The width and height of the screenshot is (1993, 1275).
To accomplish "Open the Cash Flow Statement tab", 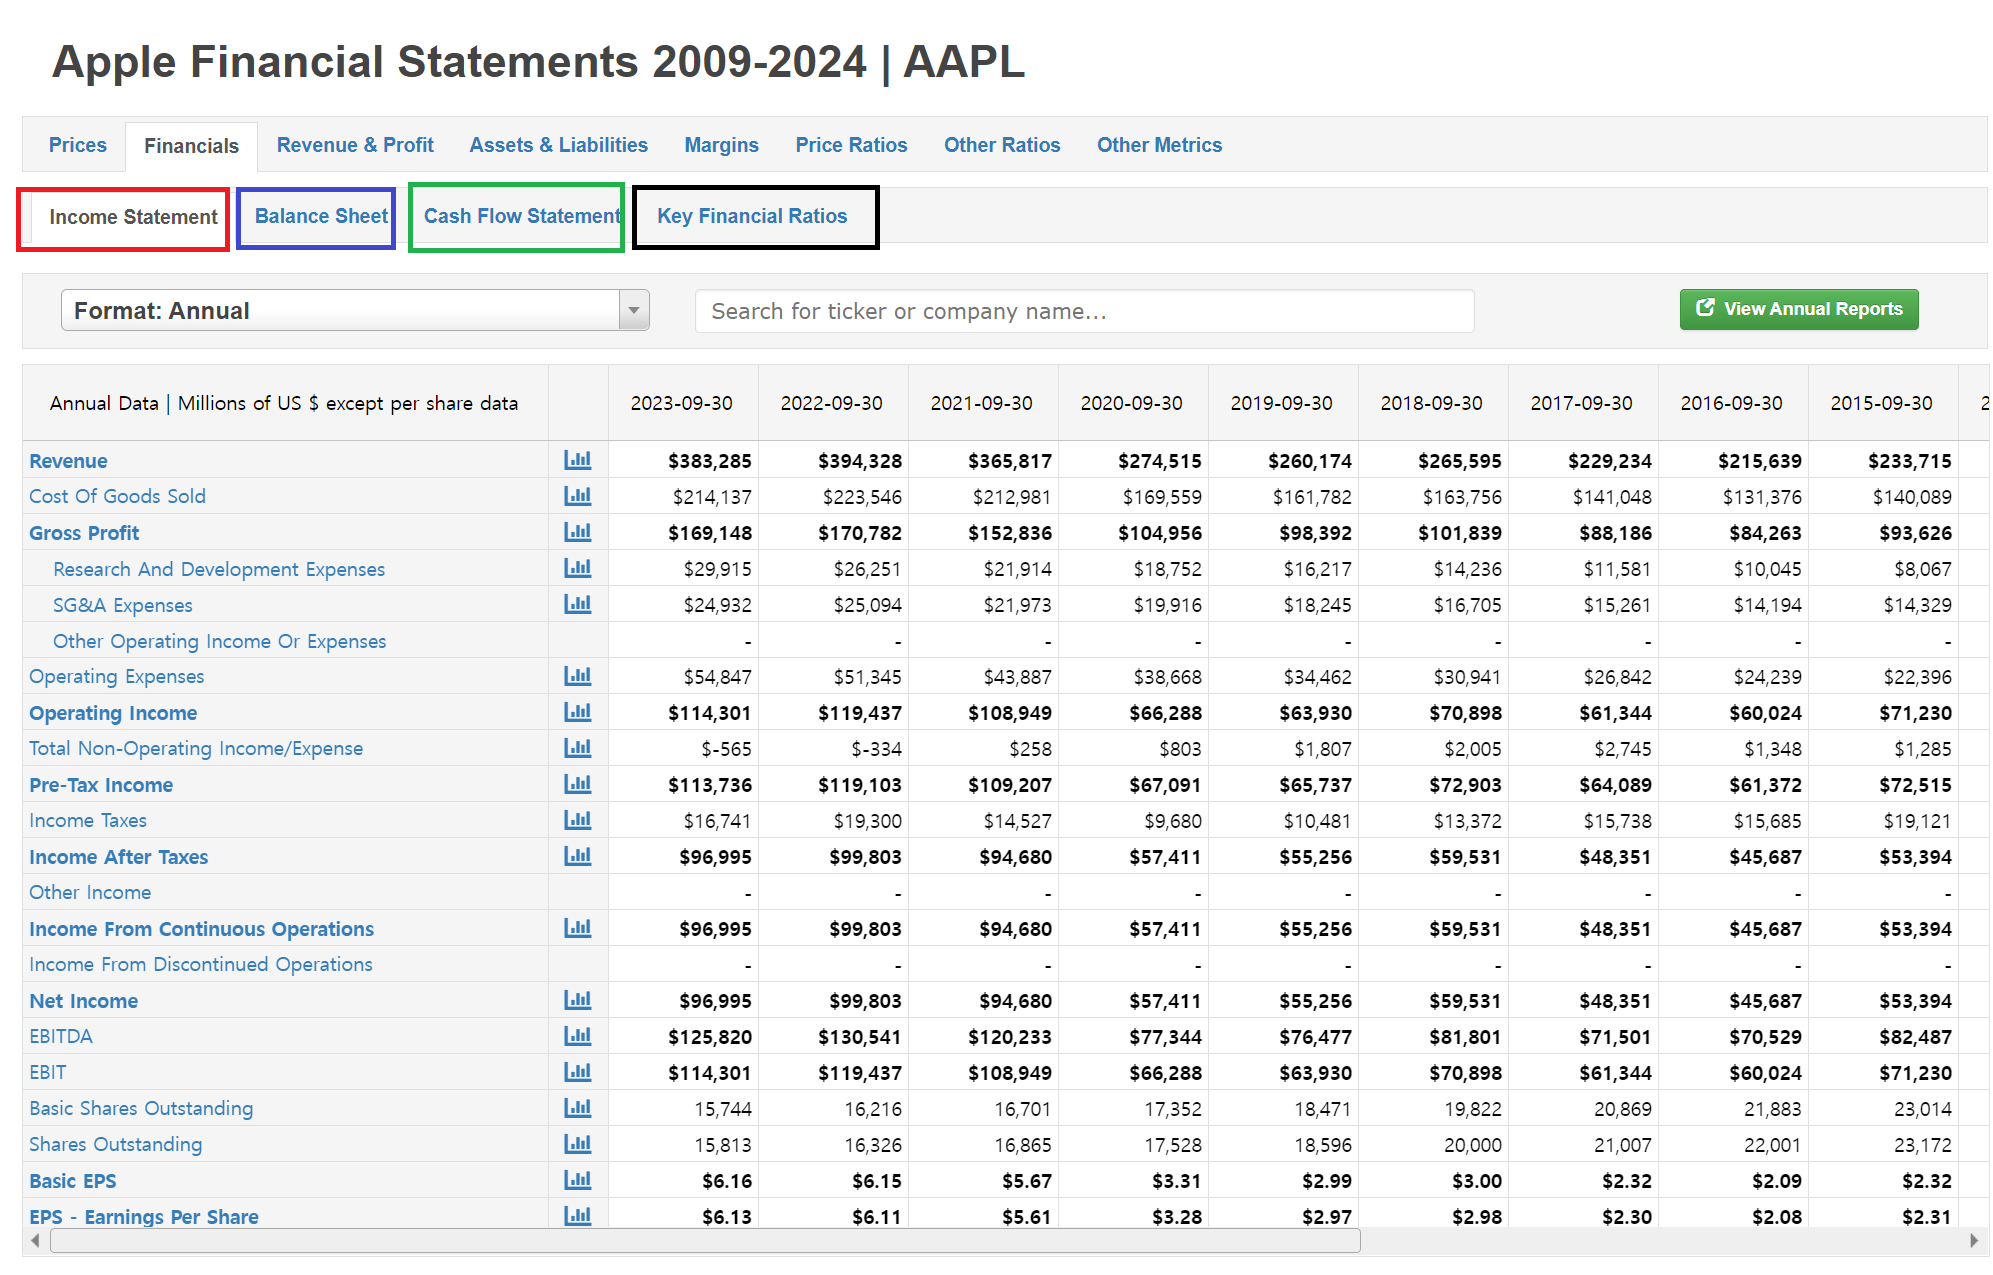I will tap(521, 216).
